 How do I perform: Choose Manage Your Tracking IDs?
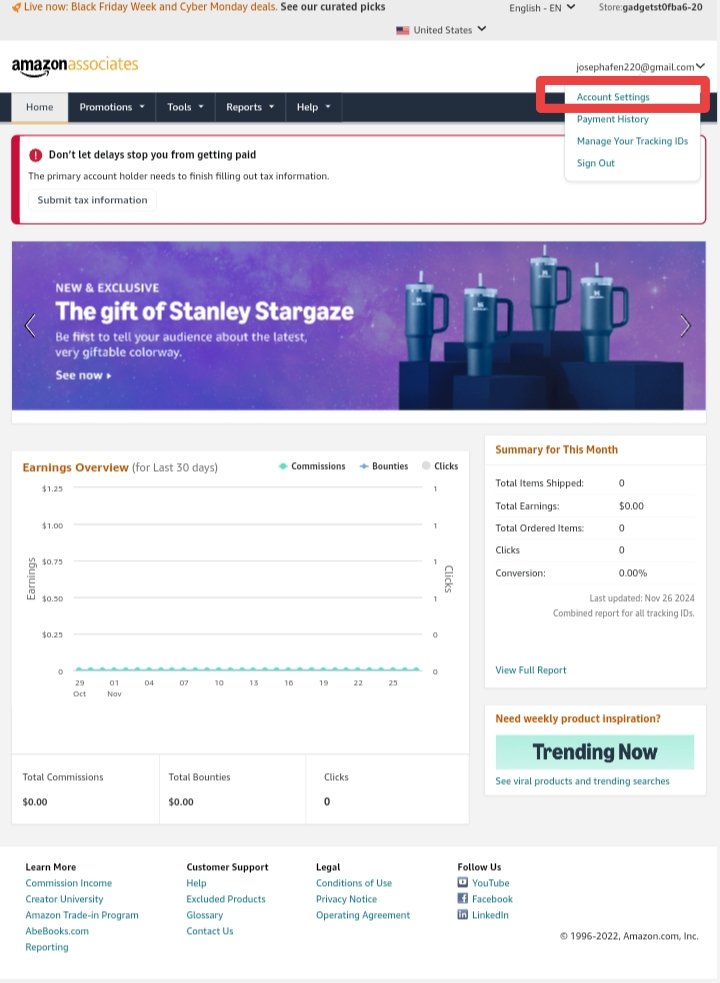coord(632,141)
